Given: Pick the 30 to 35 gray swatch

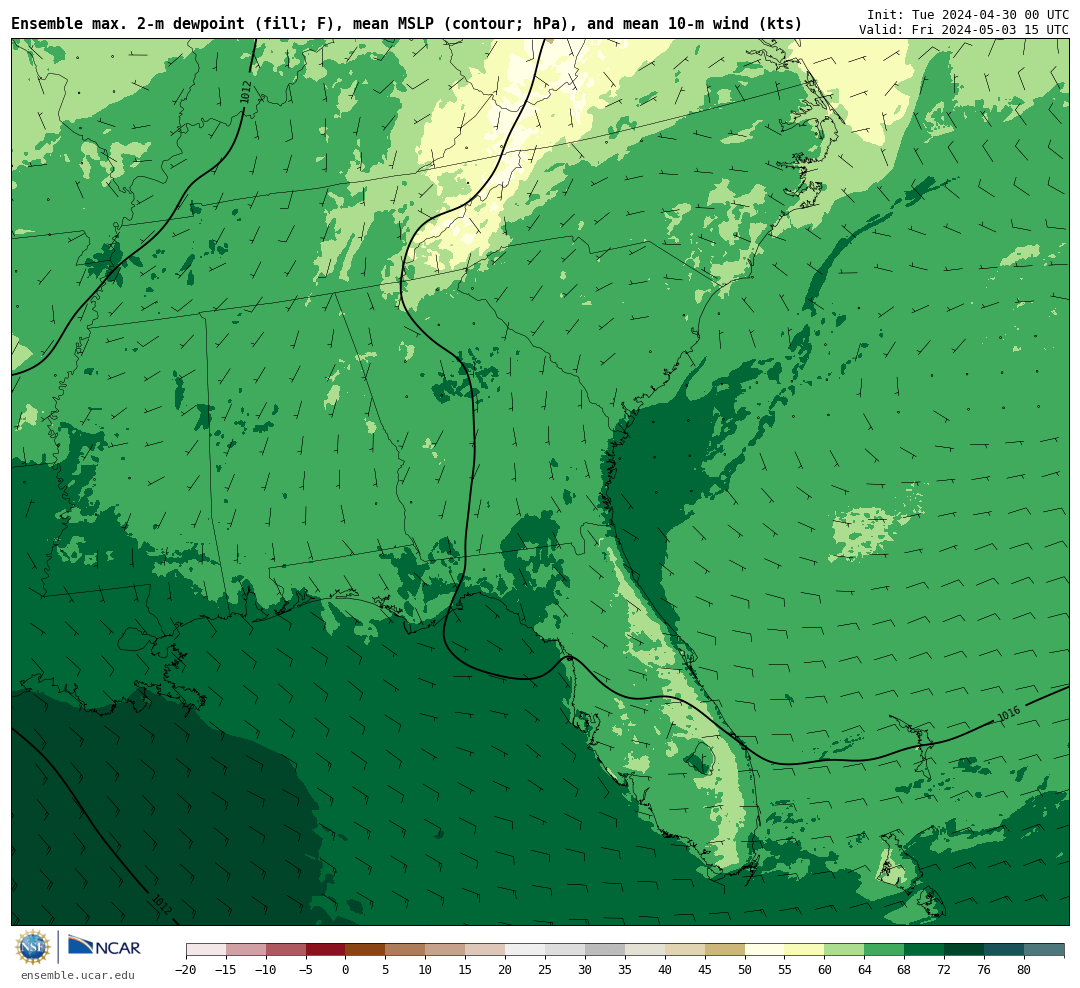Looking at the screenshot, I should (x=605, y=950).
